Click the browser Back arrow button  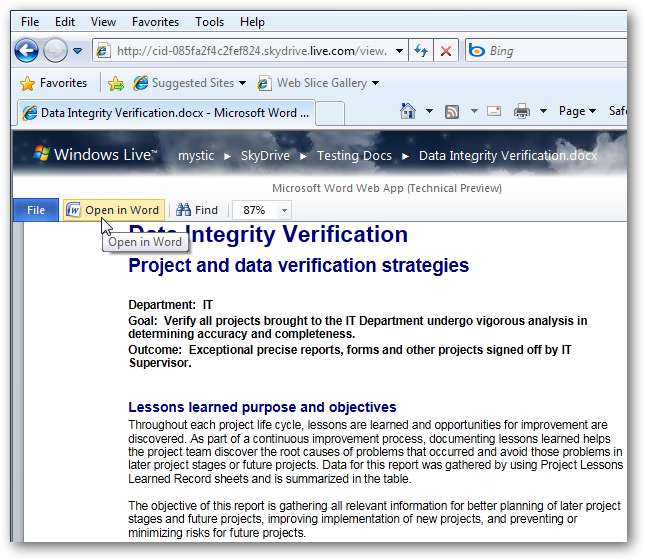(26, 50)
